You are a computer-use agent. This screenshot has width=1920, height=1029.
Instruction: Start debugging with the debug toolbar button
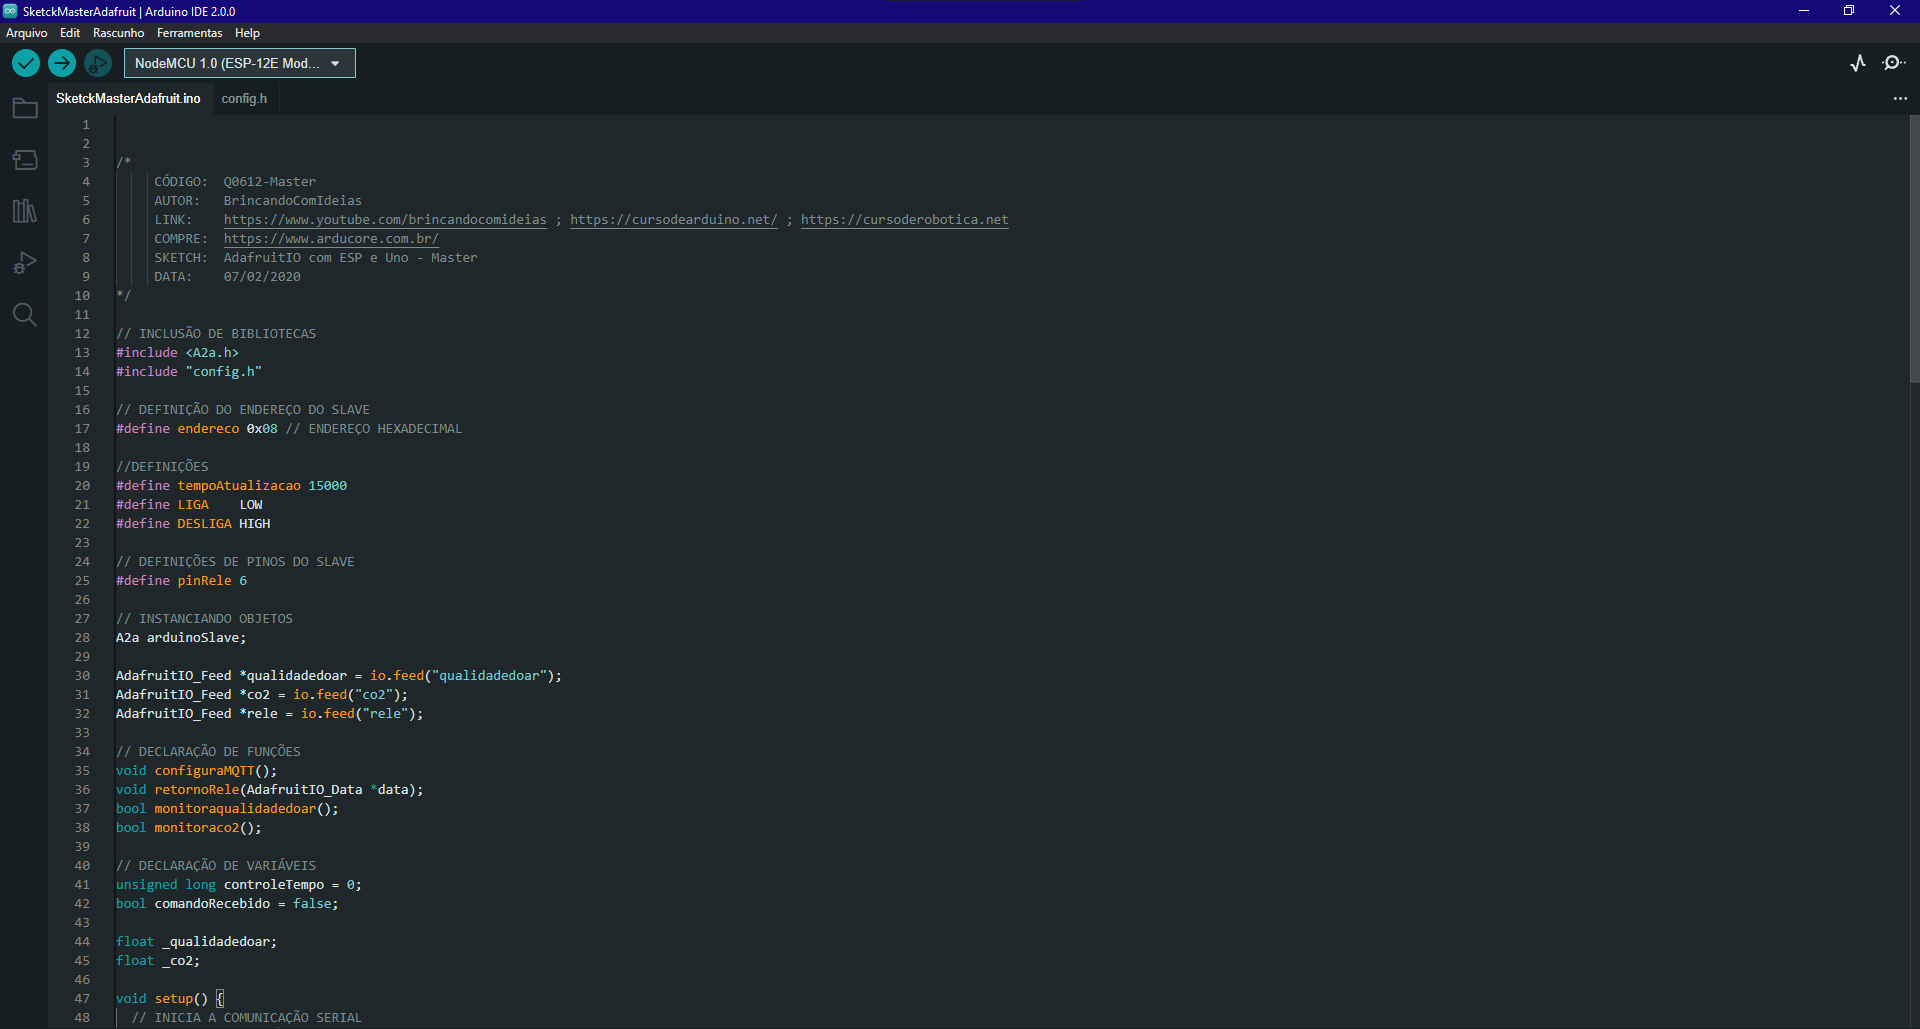click(98, 63)
